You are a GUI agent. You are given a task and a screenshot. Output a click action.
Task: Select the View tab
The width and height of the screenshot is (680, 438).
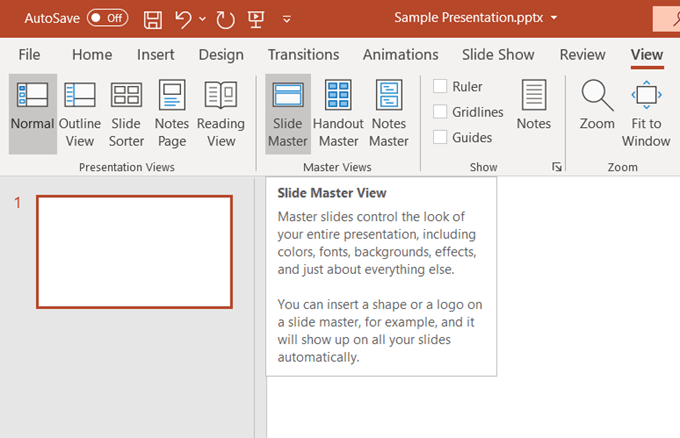tap(647, 55)
